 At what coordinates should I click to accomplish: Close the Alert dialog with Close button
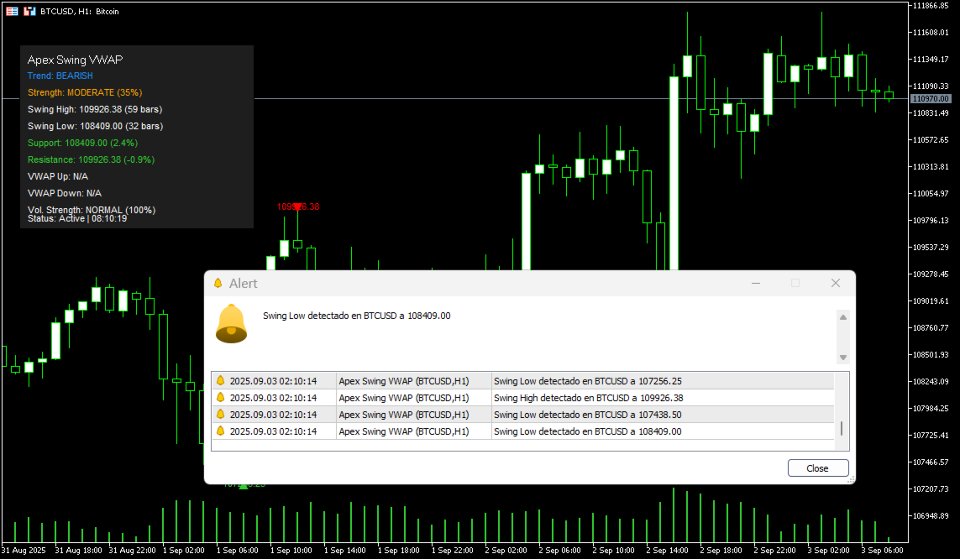818,468
